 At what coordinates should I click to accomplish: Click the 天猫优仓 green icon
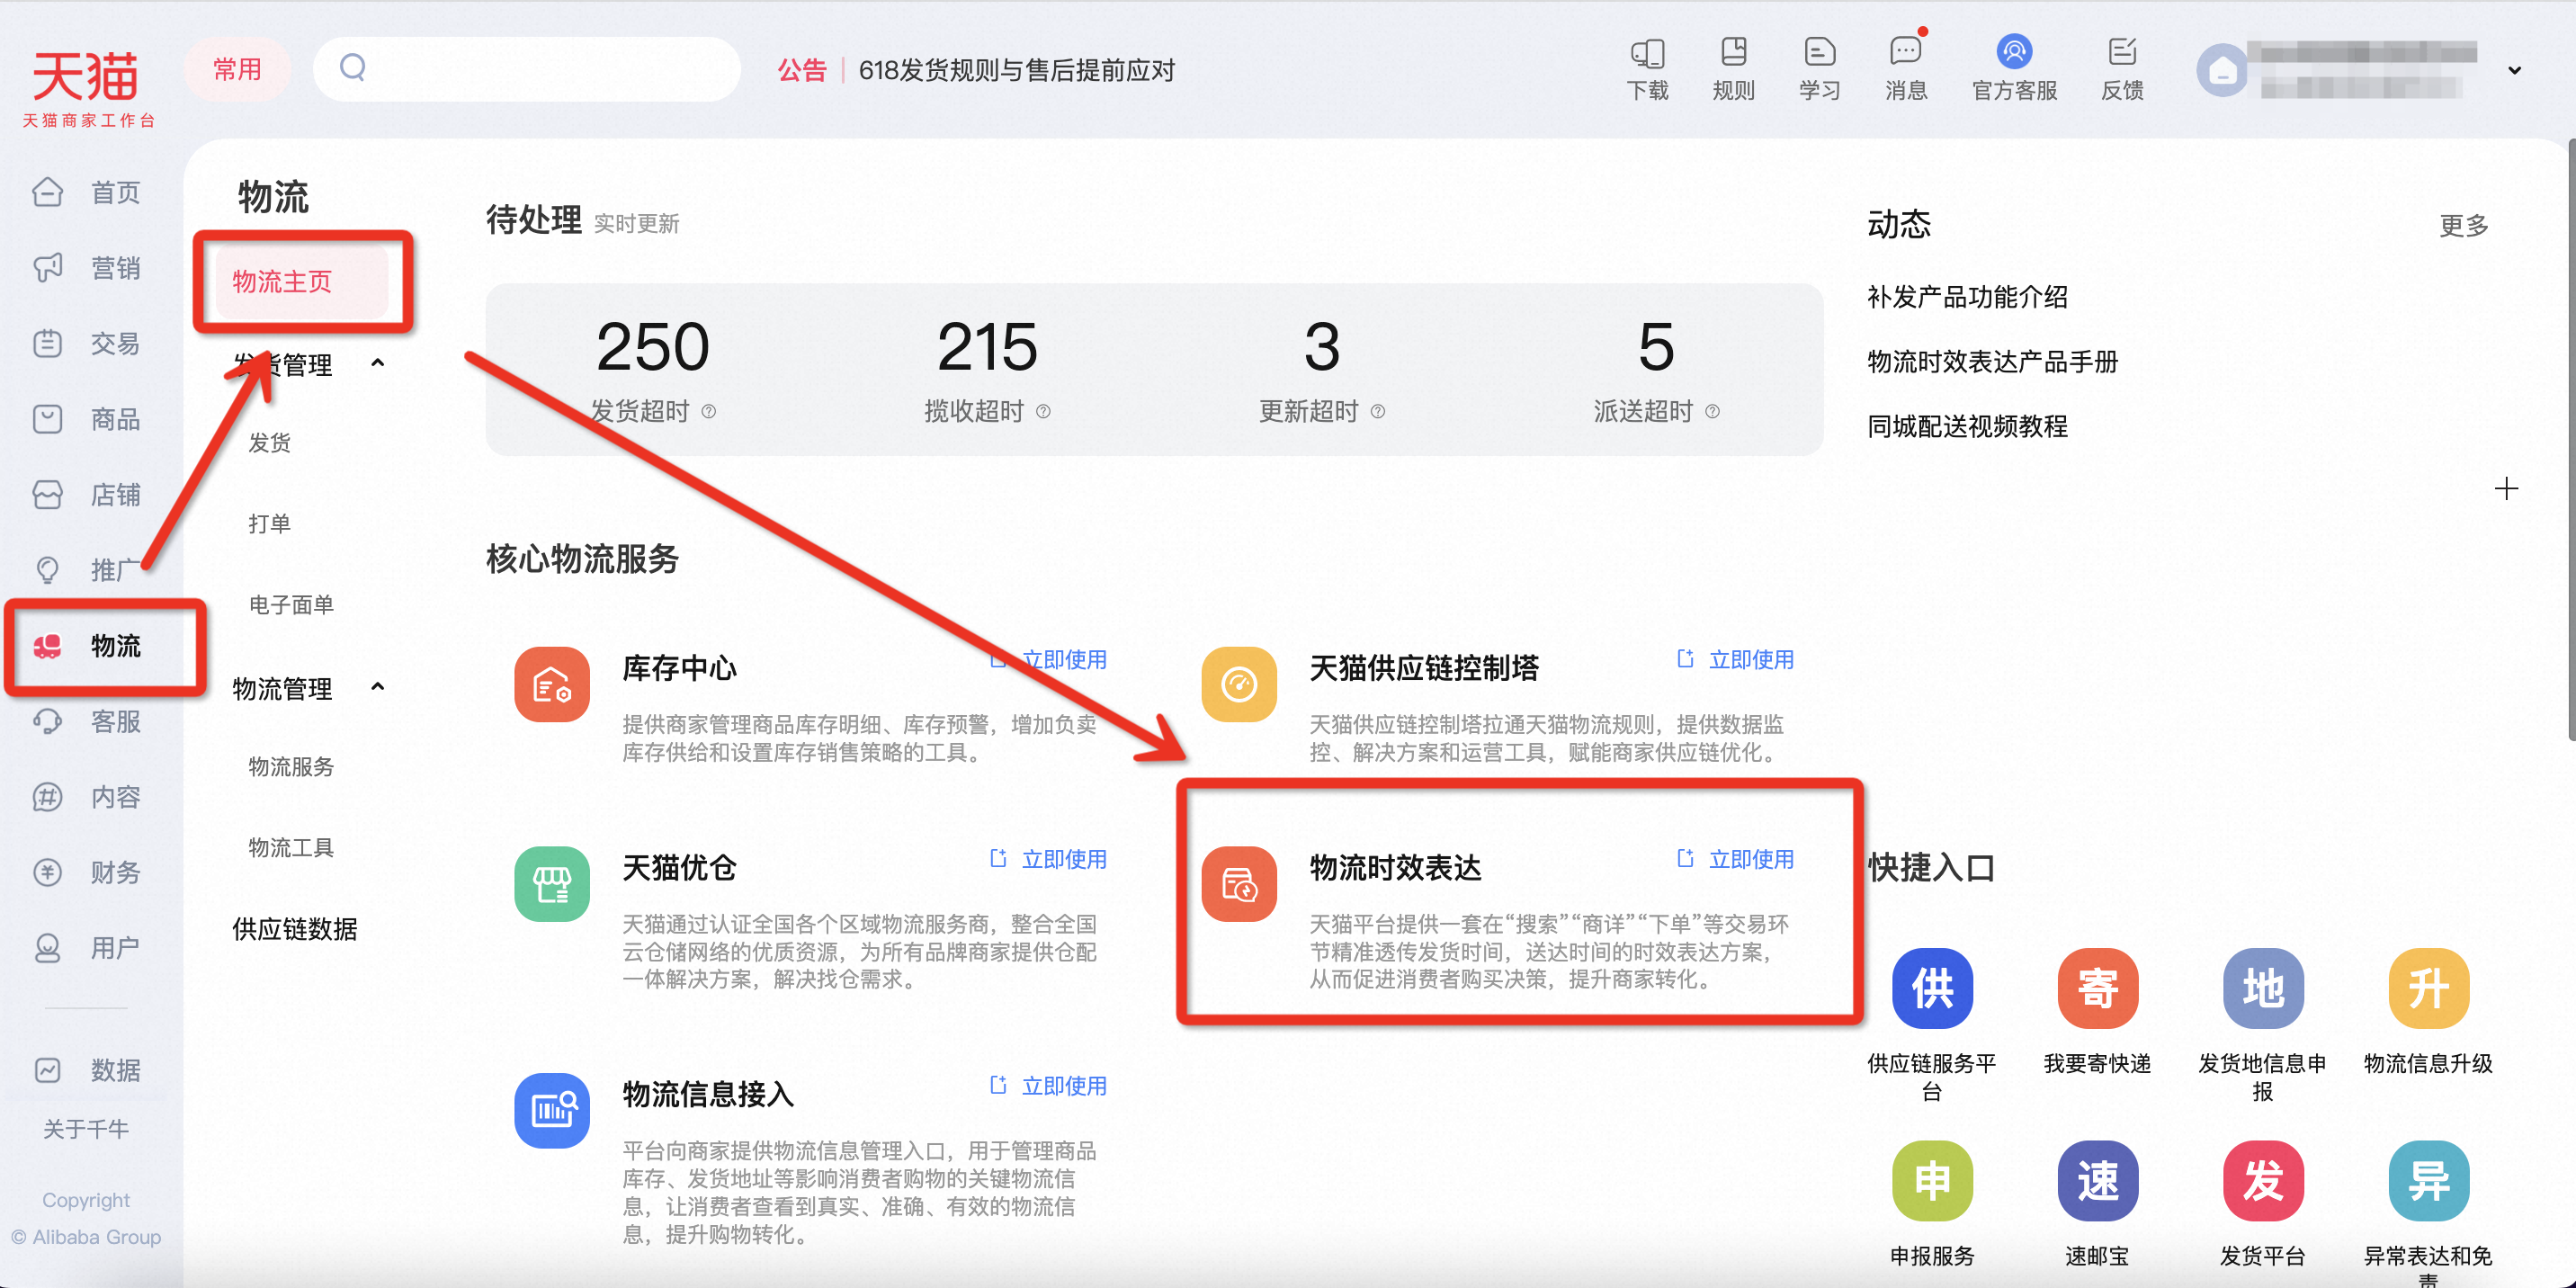(552, 884)
